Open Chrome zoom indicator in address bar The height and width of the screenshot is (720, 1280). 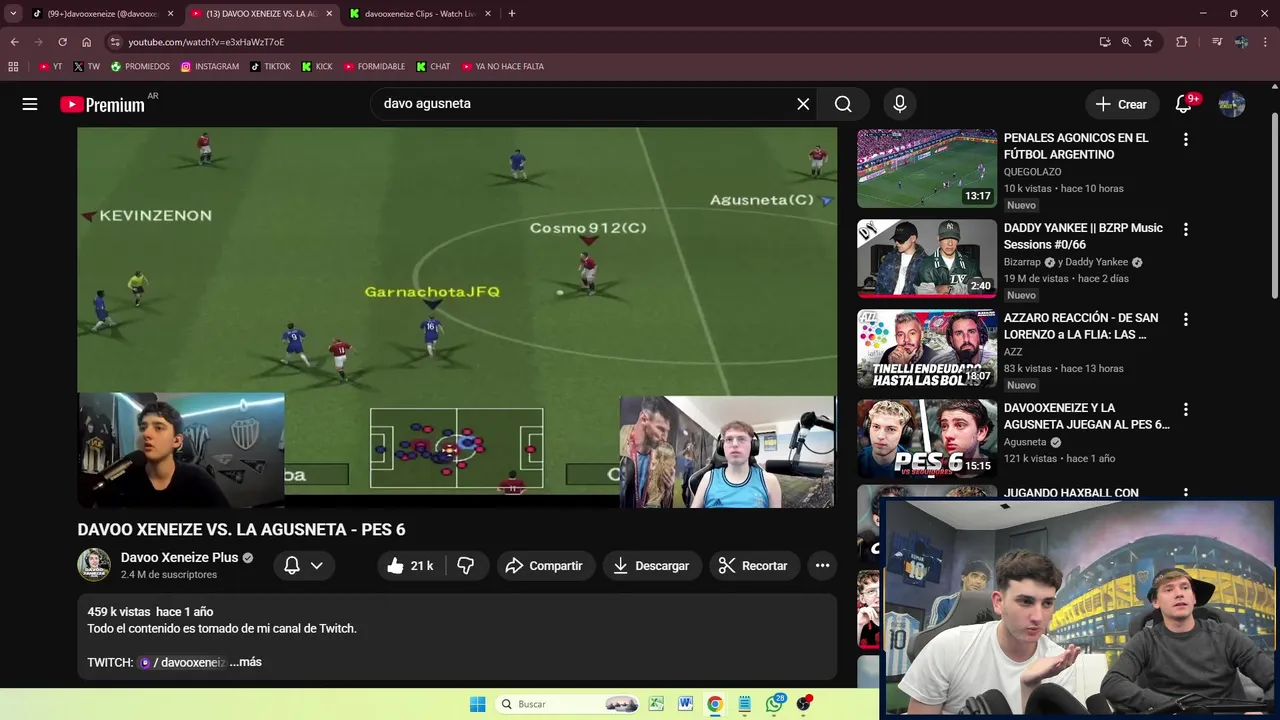[x=1126, y=42]
